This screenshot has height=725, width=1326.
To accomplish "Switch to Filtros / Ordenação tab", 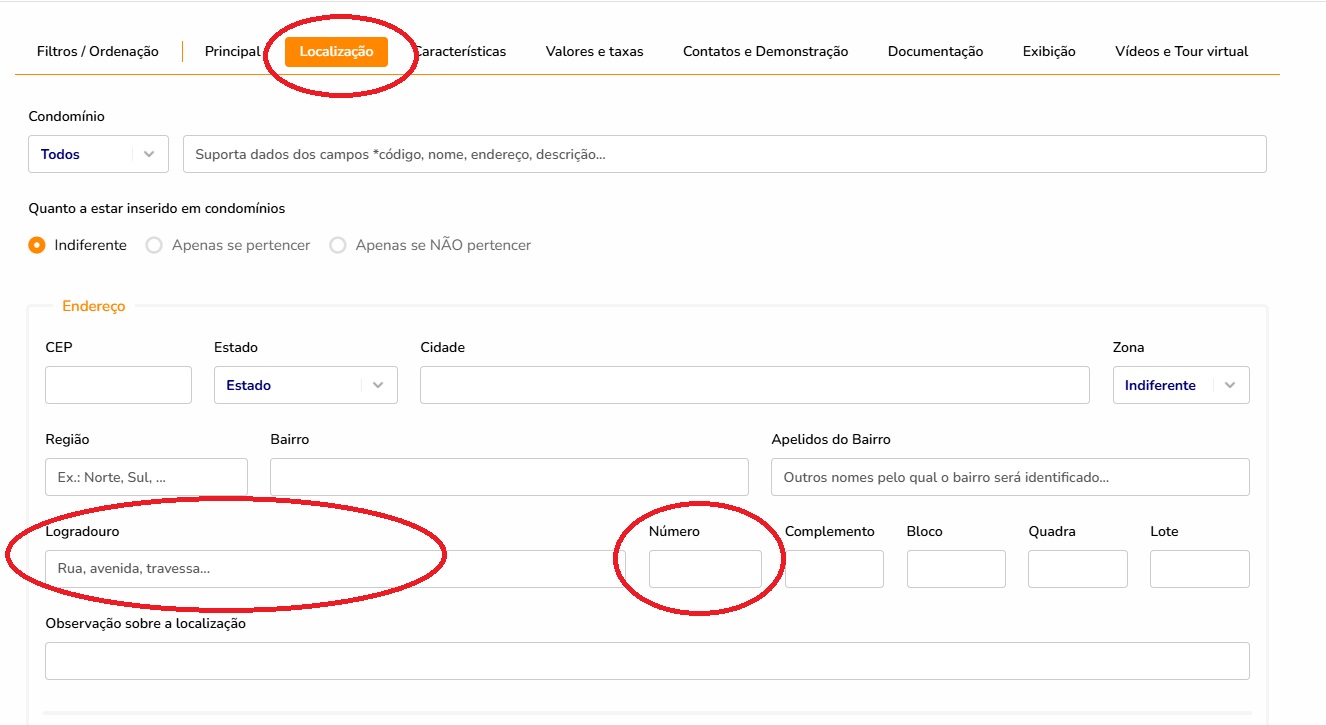I will [x=97, y=51].
